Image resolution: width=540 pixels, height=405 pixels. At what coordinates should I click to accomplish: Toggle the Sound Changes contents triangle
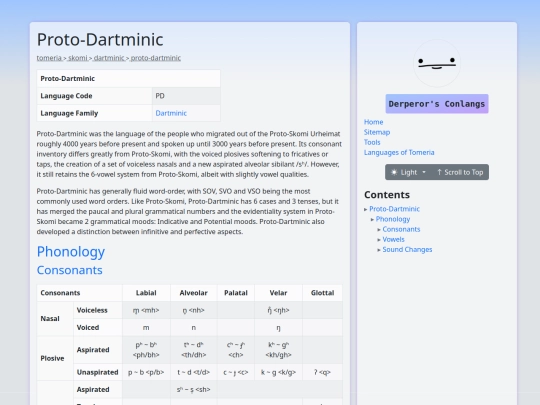click(379, 250)
